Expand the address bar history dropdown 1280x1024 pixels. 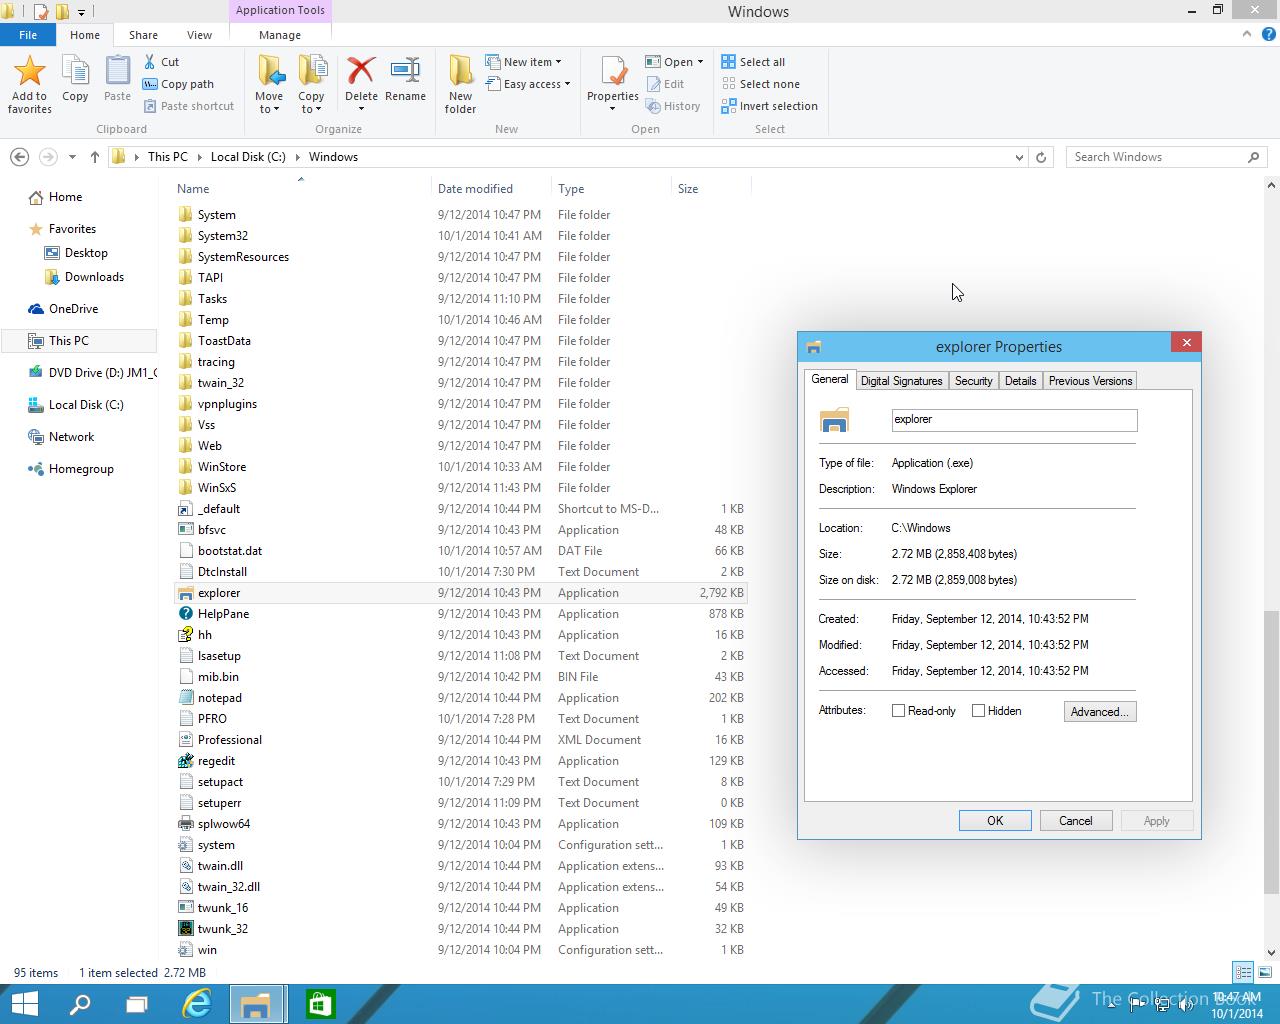coord(1019,157)
